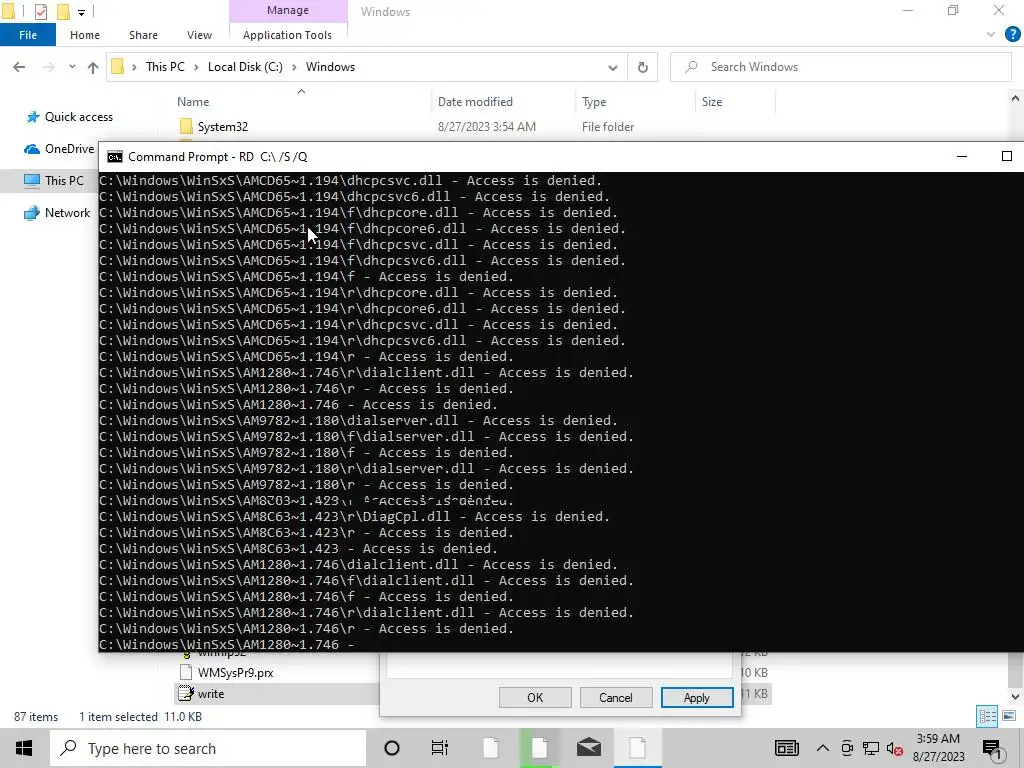Screen dimensions: 1024x768
Task: Navigate back with the Back arrow
Action: point(19,67)
